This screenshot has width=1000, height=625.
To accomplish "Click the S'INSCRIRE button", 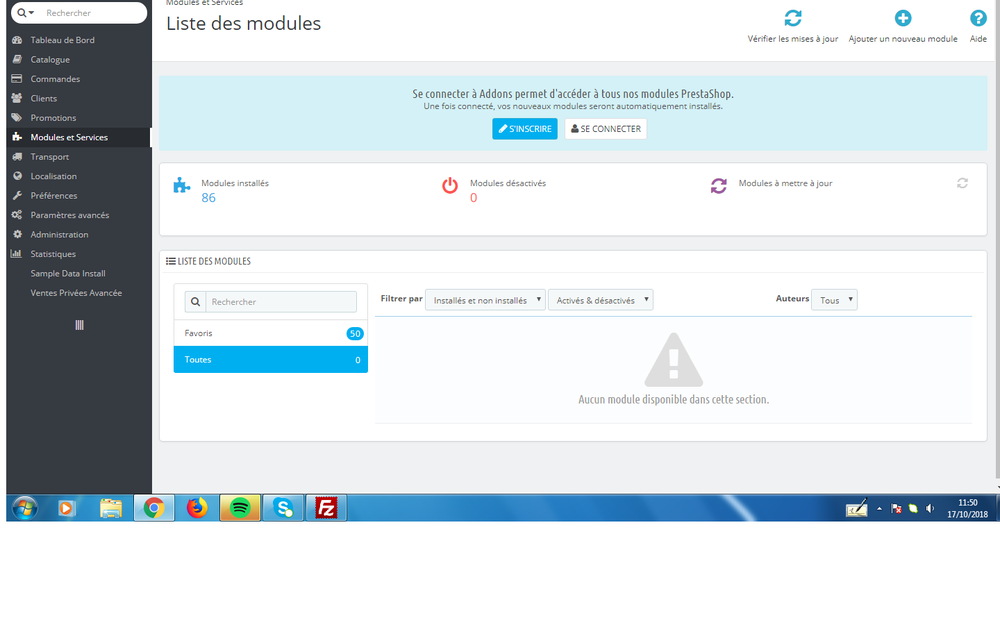I will pos(524,129).
